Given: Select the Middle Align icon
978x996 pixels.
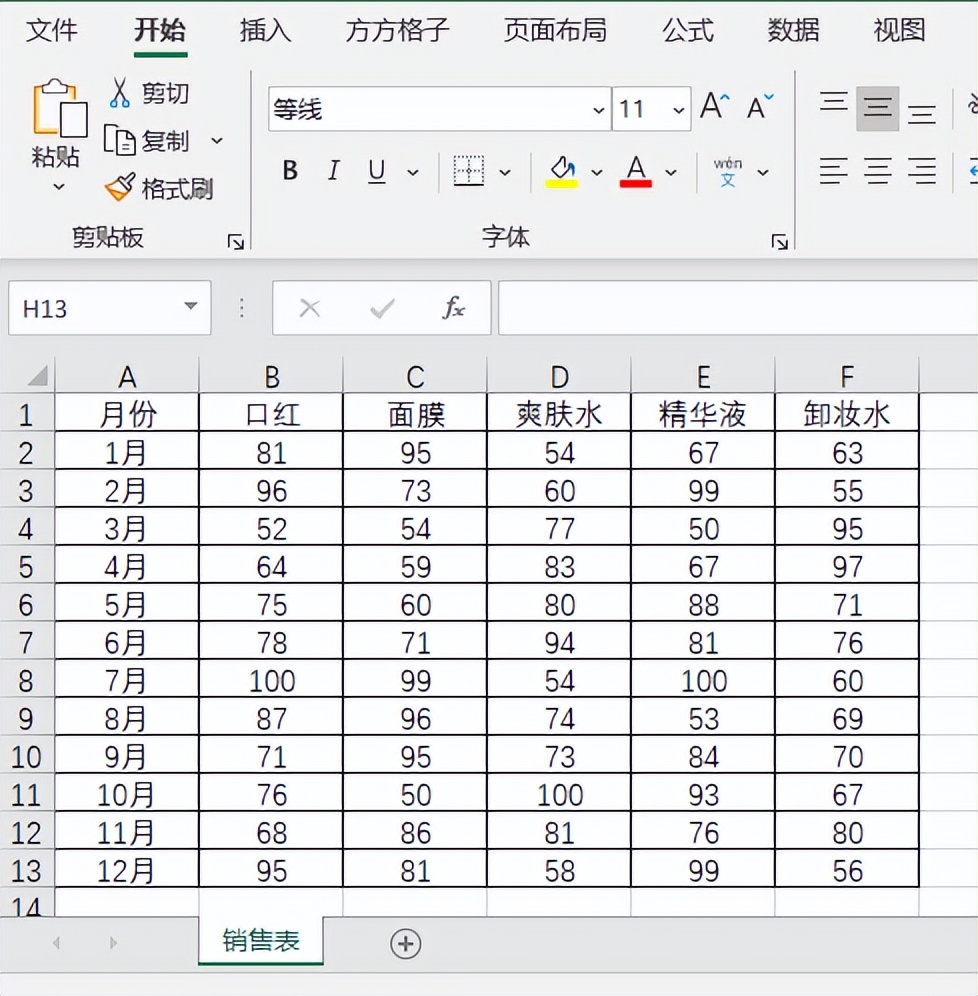Looking at the screenshot, I should tap(878, 110).
